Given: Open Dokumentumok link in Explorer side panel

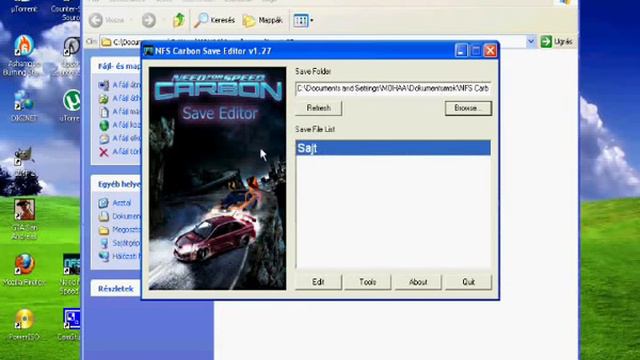Looking at the screenshot, I should click(x=120, y=216).
